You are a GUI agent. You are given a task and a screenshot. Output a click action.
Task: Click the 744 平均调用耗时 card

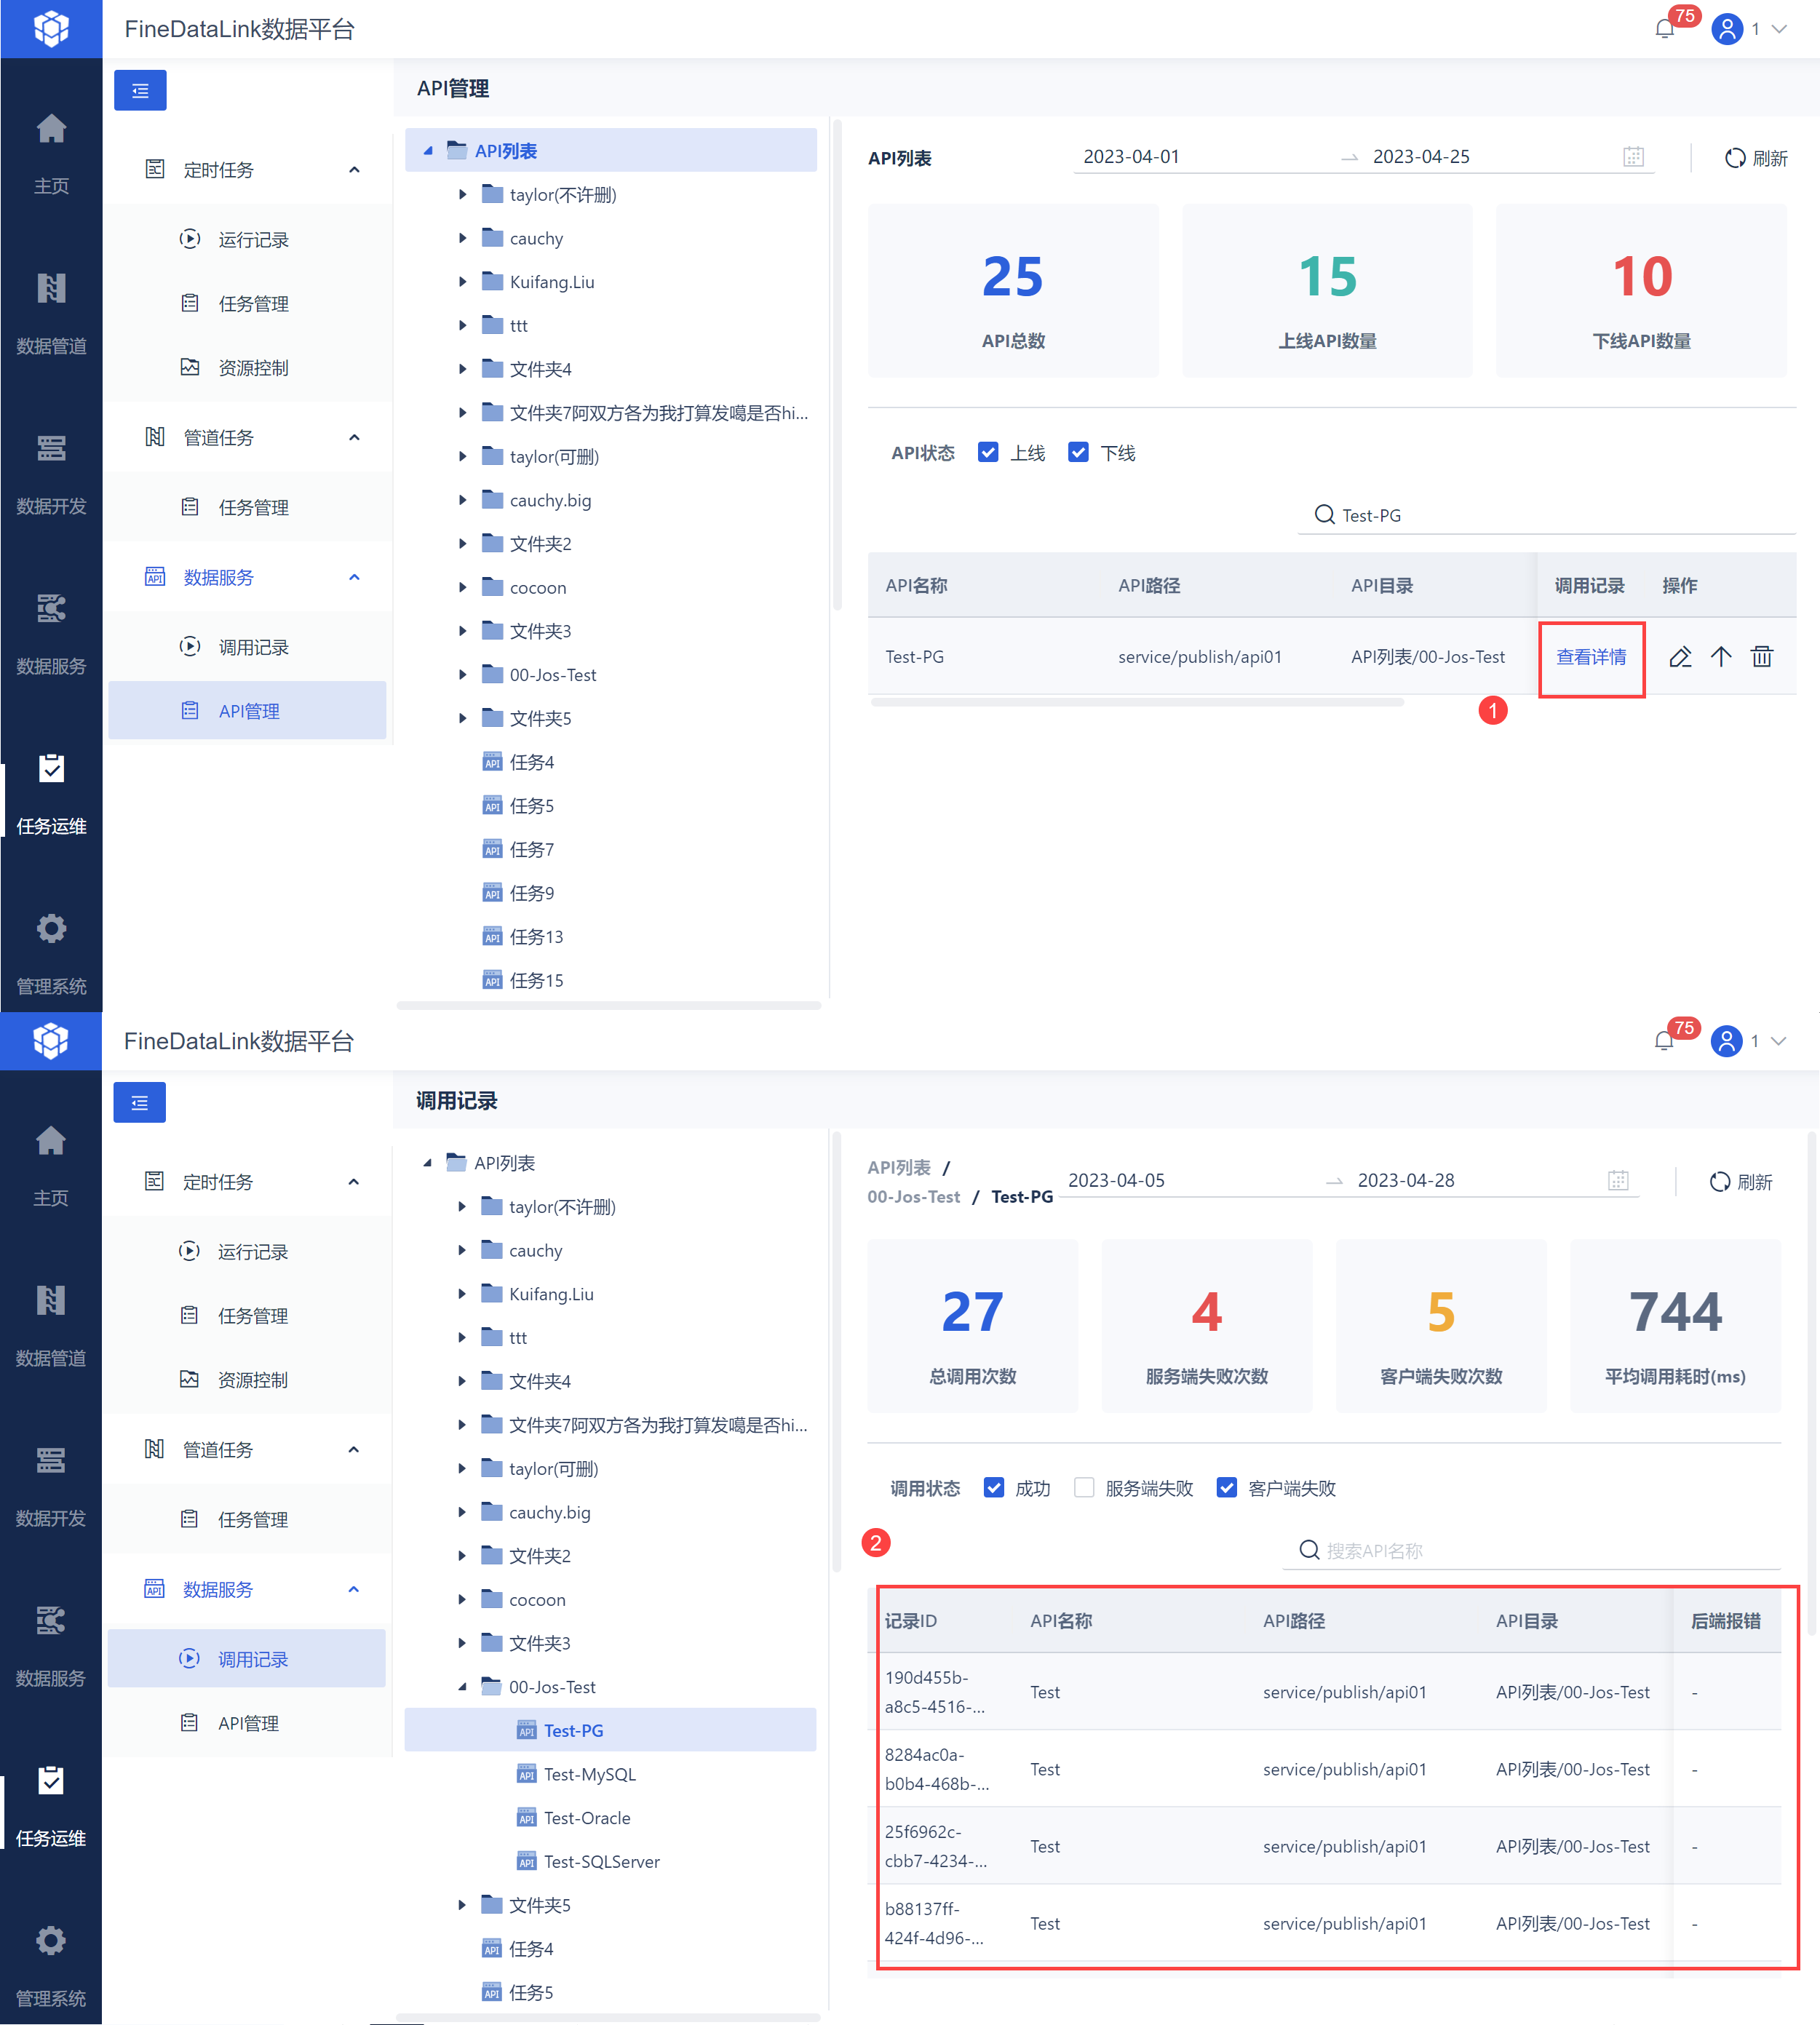[1675, 1325]
